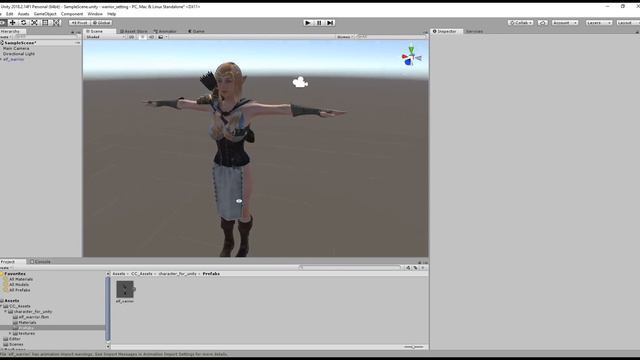Select the Move tool in toolbar
Image resolution: width=640 pixels, height=360 pixels.
(x=13, y=22)
